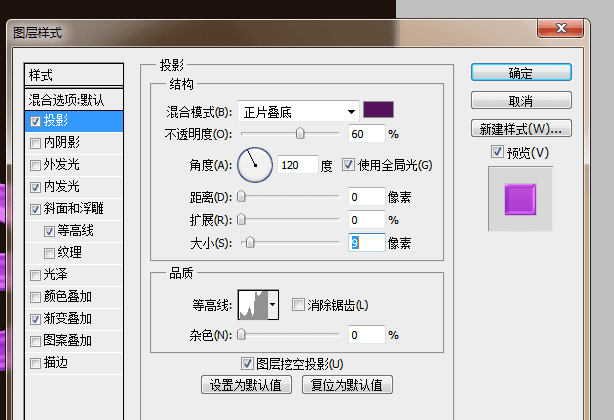Image resolution: width=614 pixels, height=420 pixels.
Task: Uncheck the 等高线 sub-item checkbox
Action: 49,231
